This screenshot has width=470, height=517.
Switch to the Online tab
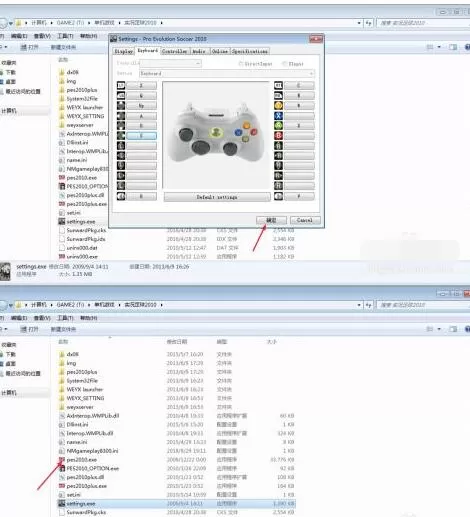(x=220, y=51)
